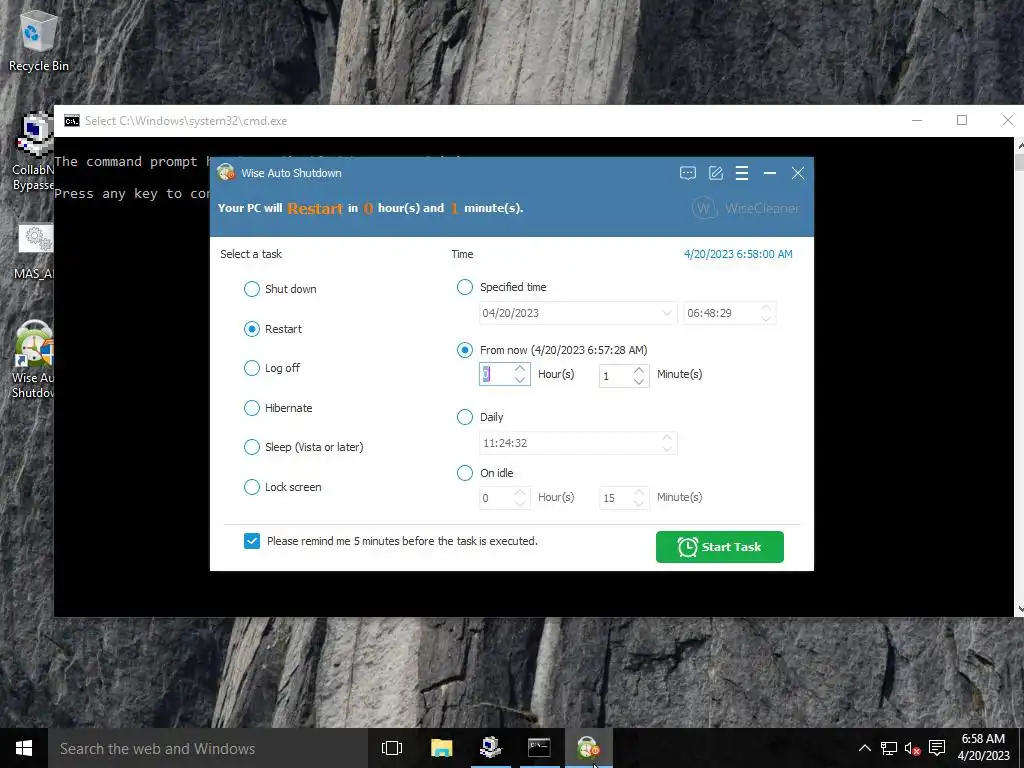The height and width of the screenshot is (768, 1024).
Task: Click the muted volume tray icon
Action: pos(912,748)
